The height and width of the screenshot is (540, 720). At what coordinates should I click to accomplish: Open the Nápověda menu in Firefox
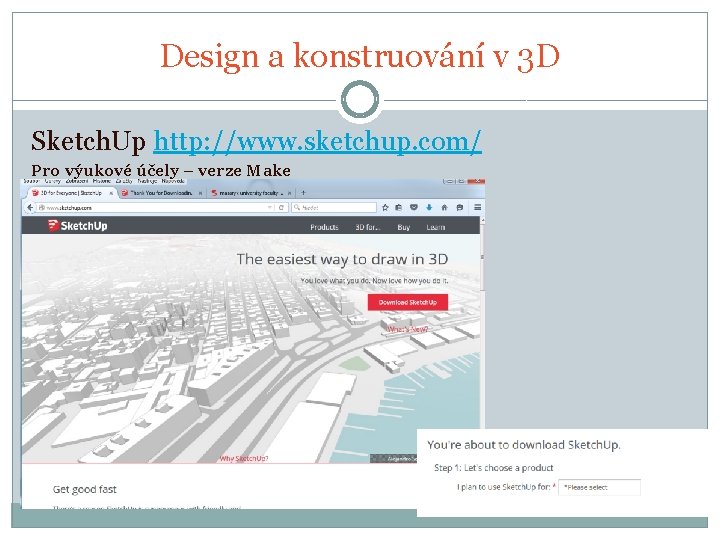173,181
